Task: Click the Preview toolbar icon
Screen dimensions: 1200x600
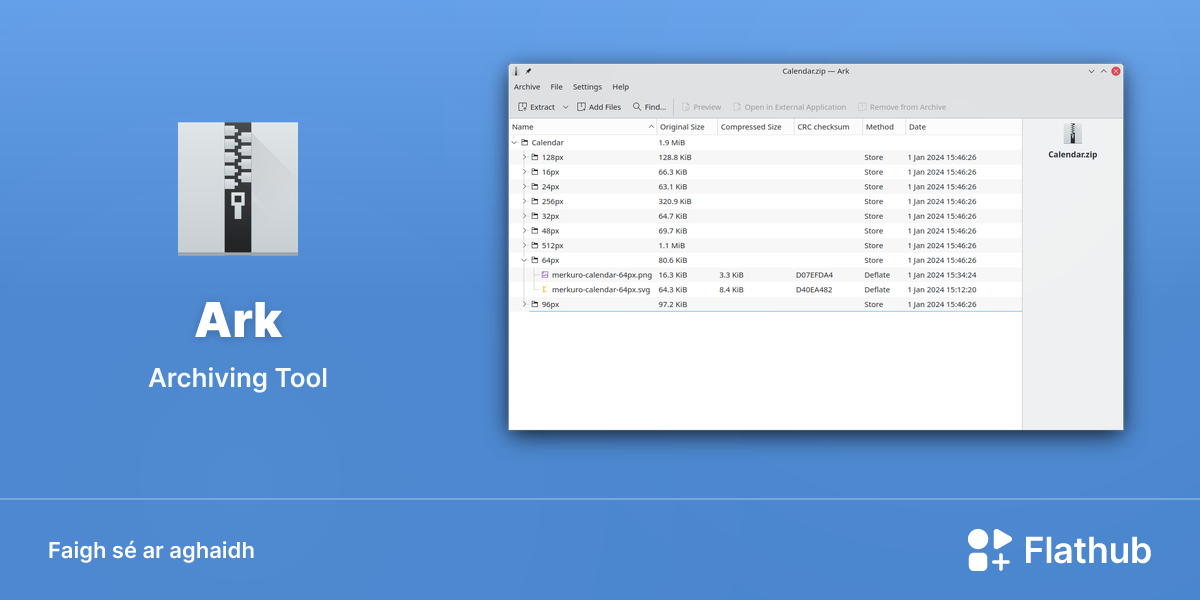Action: pos(686,107)
